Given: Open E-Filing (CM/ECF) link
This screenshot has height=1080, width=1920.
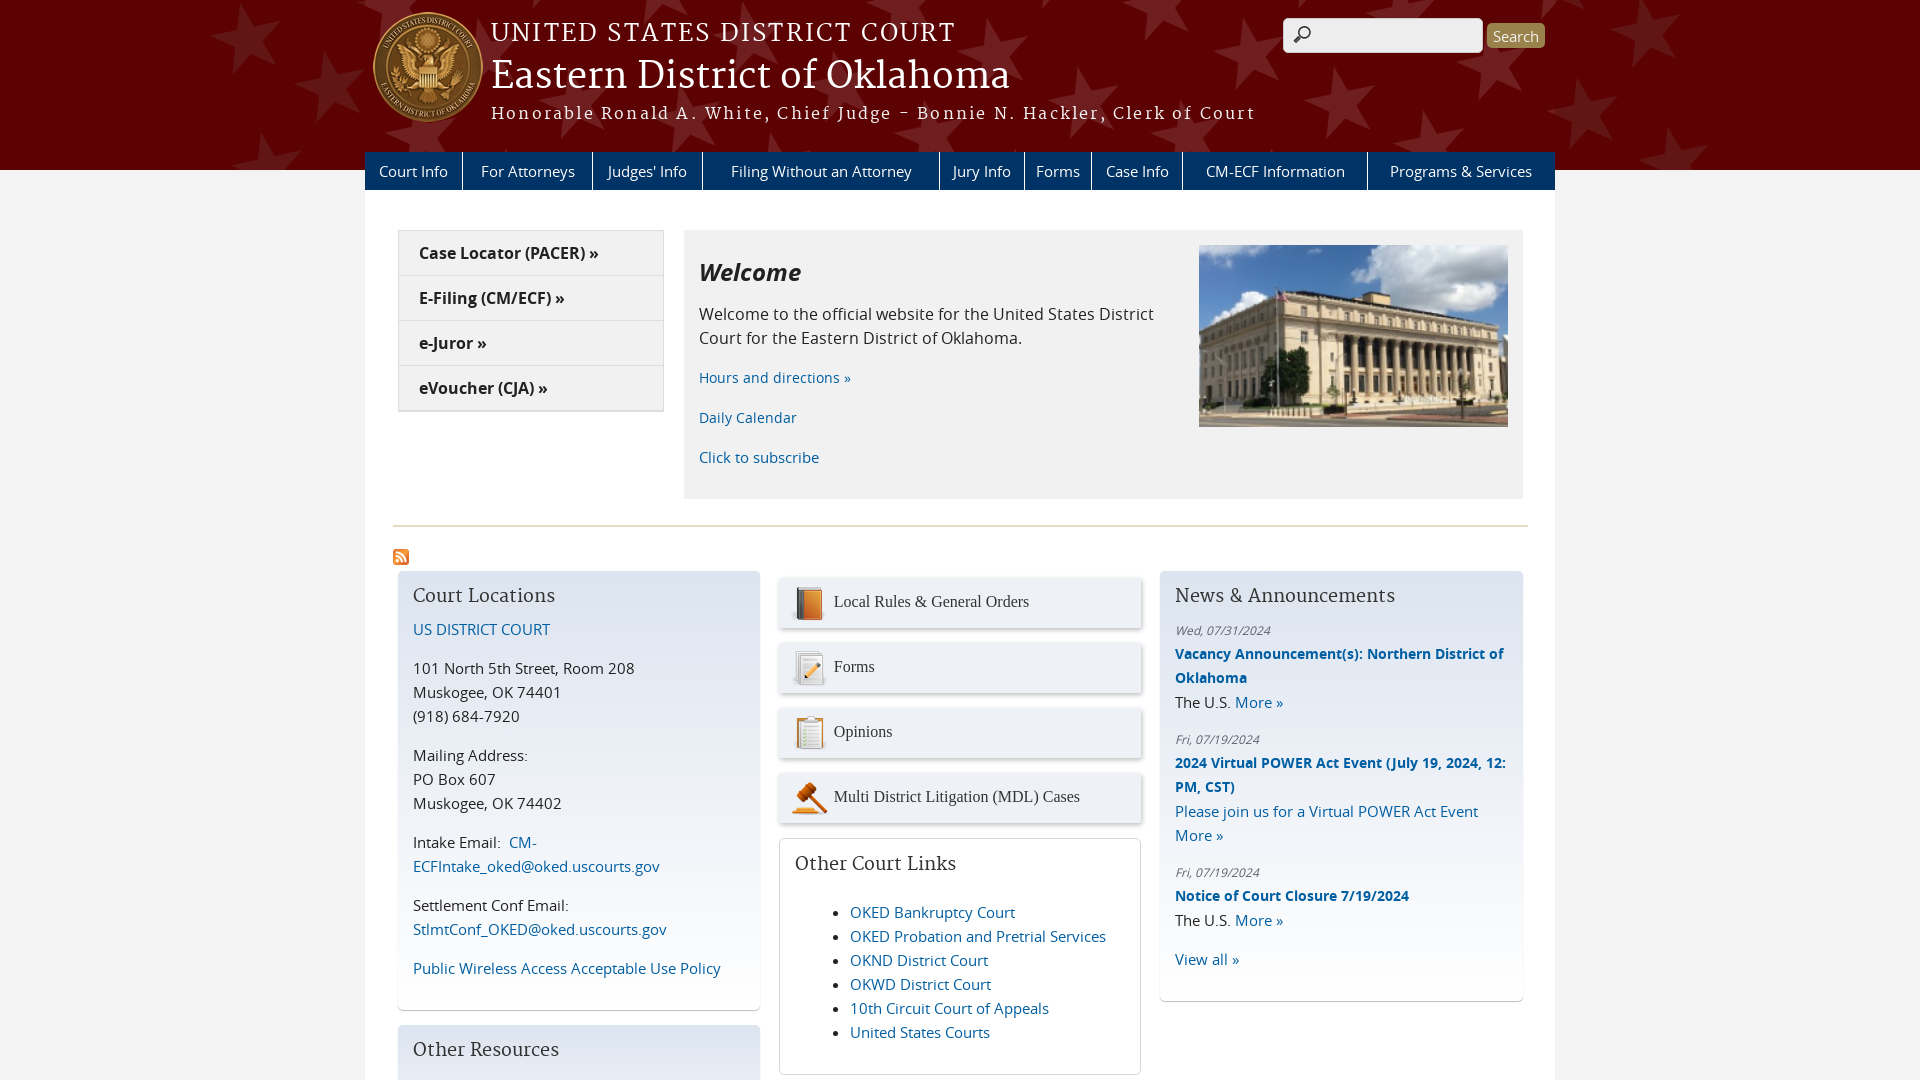Looking at the screenshot, I should point(531,298).
